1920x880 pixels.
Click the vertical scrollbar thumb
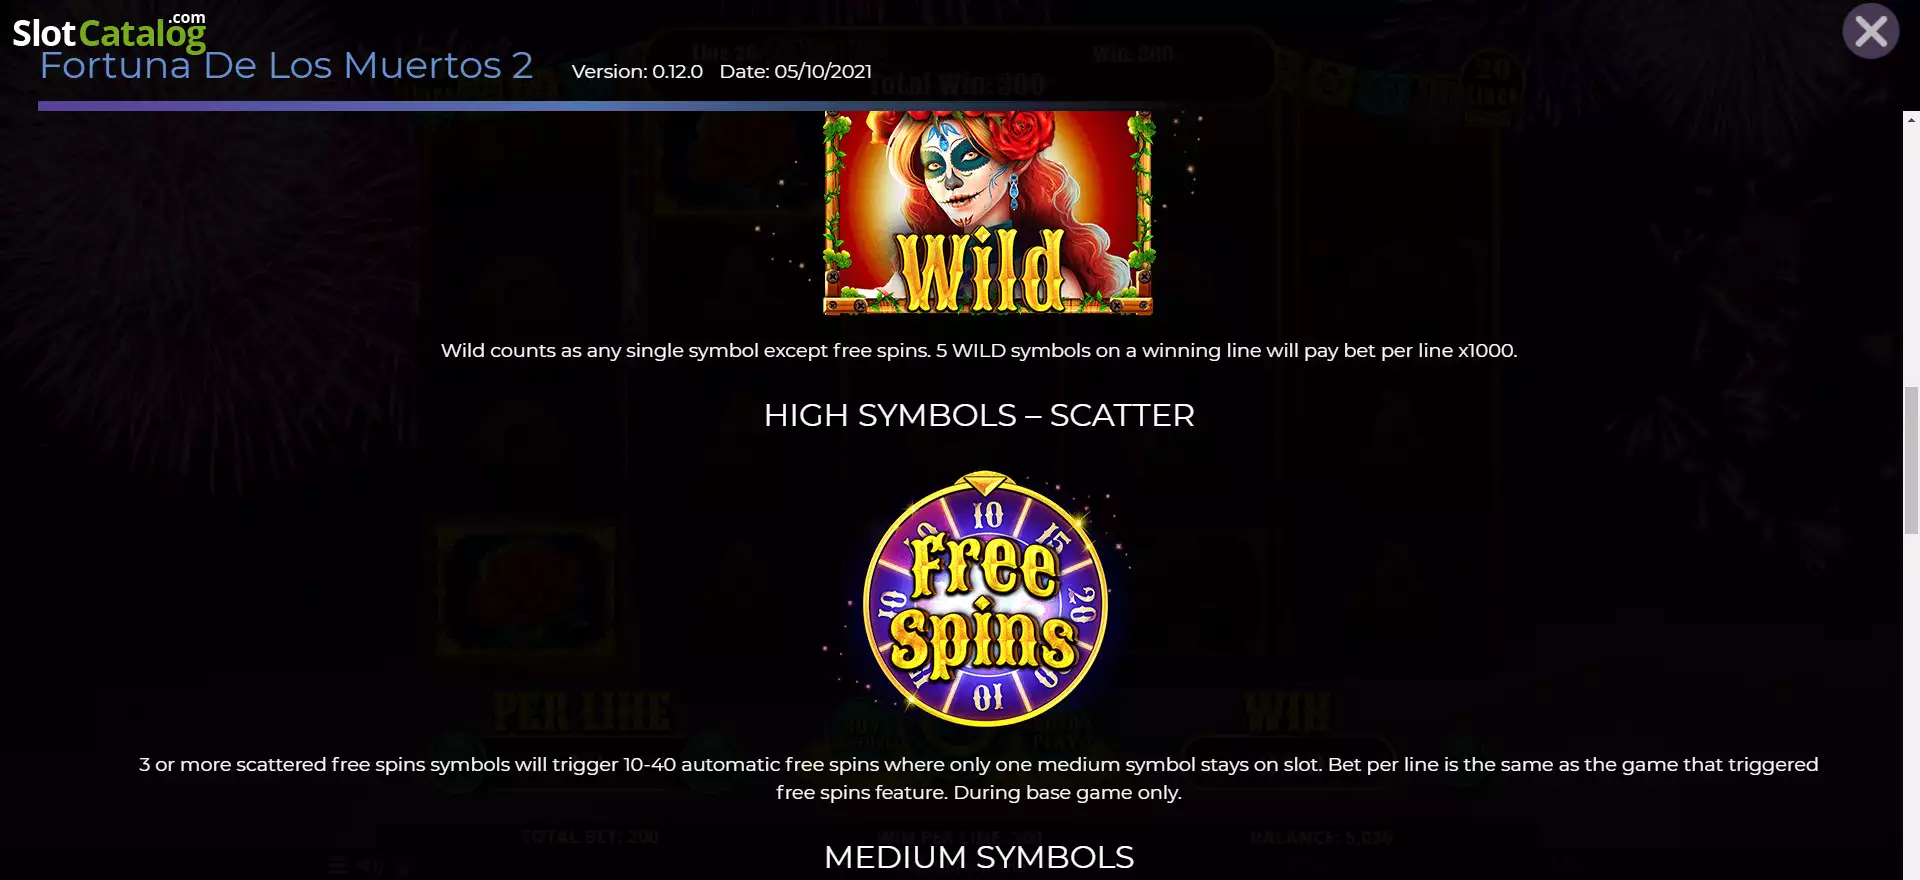click(1911, 462)
